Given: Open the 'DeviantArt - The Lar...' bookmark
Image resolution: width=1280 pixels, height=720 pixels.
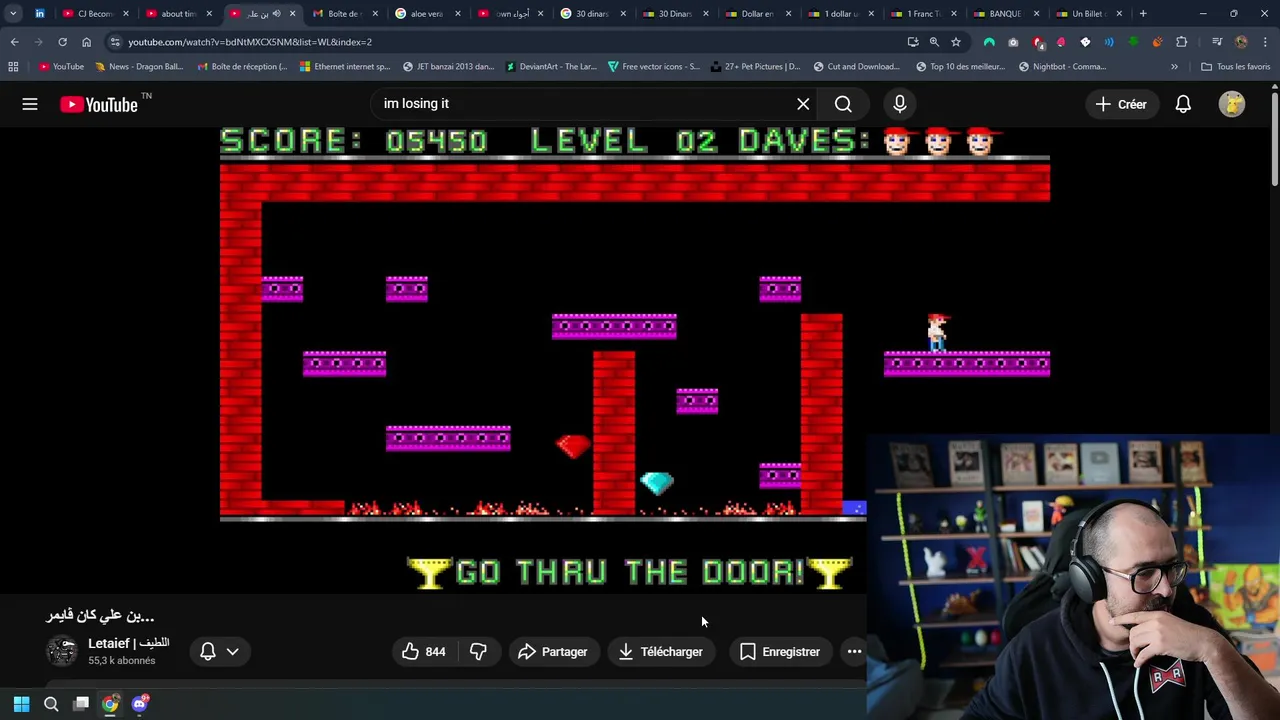Looking at the screenshot, I should pos(551,67).
